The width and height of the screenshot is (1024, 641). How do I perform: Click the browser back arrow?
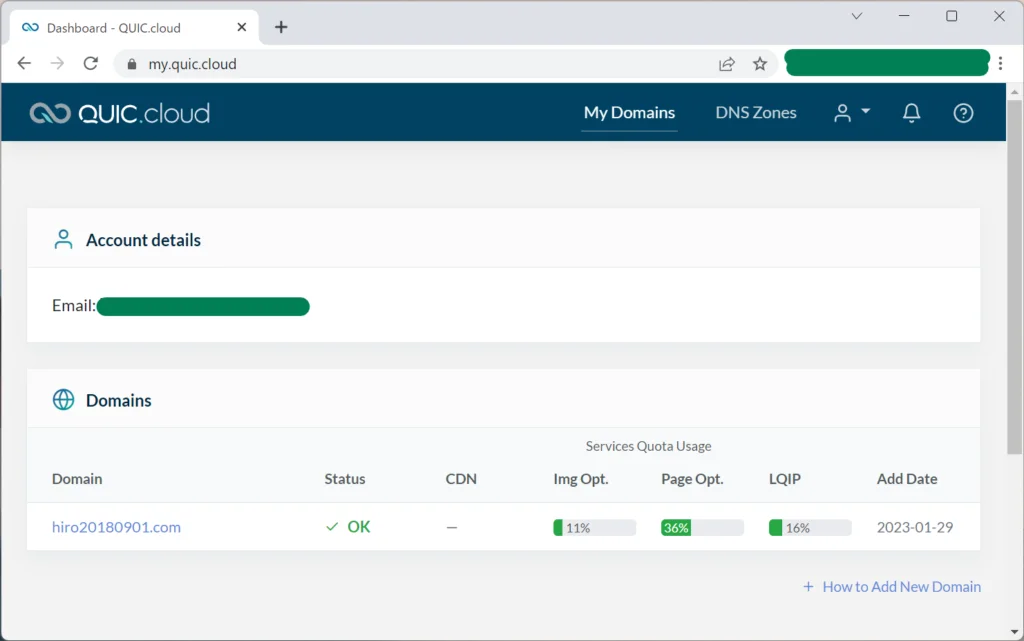tap(24, 63)
